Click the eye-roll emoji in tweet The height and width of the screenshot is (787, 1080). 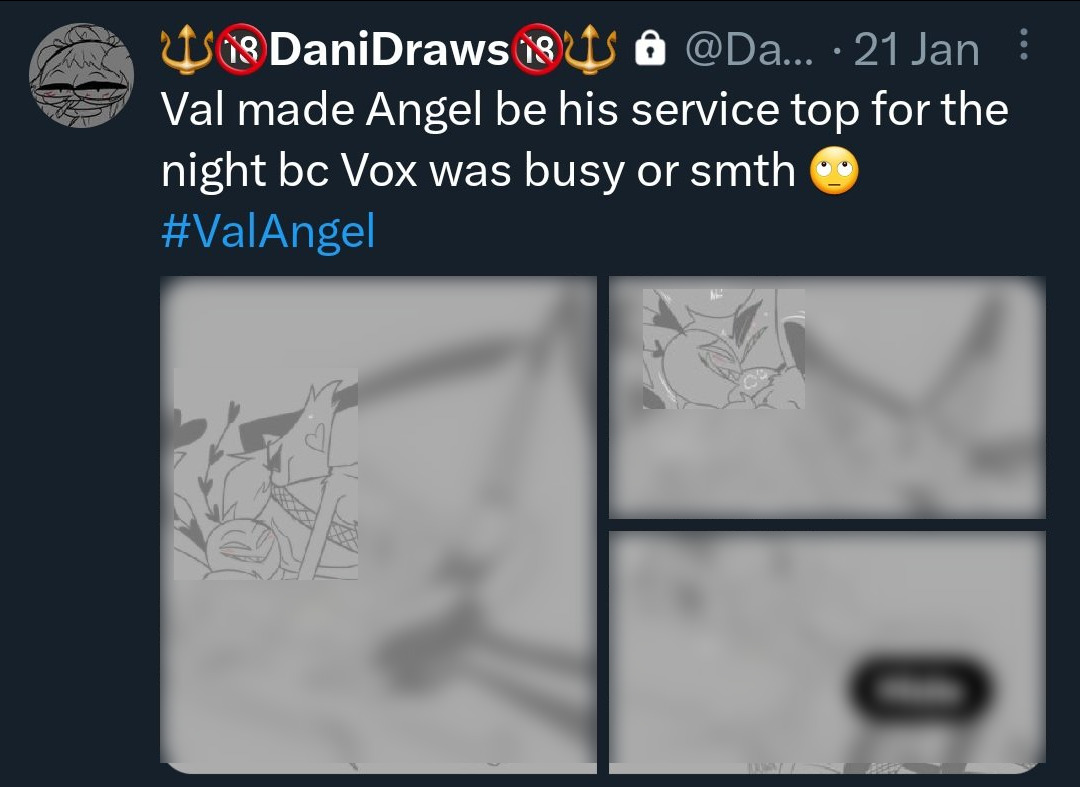[834, 171]
